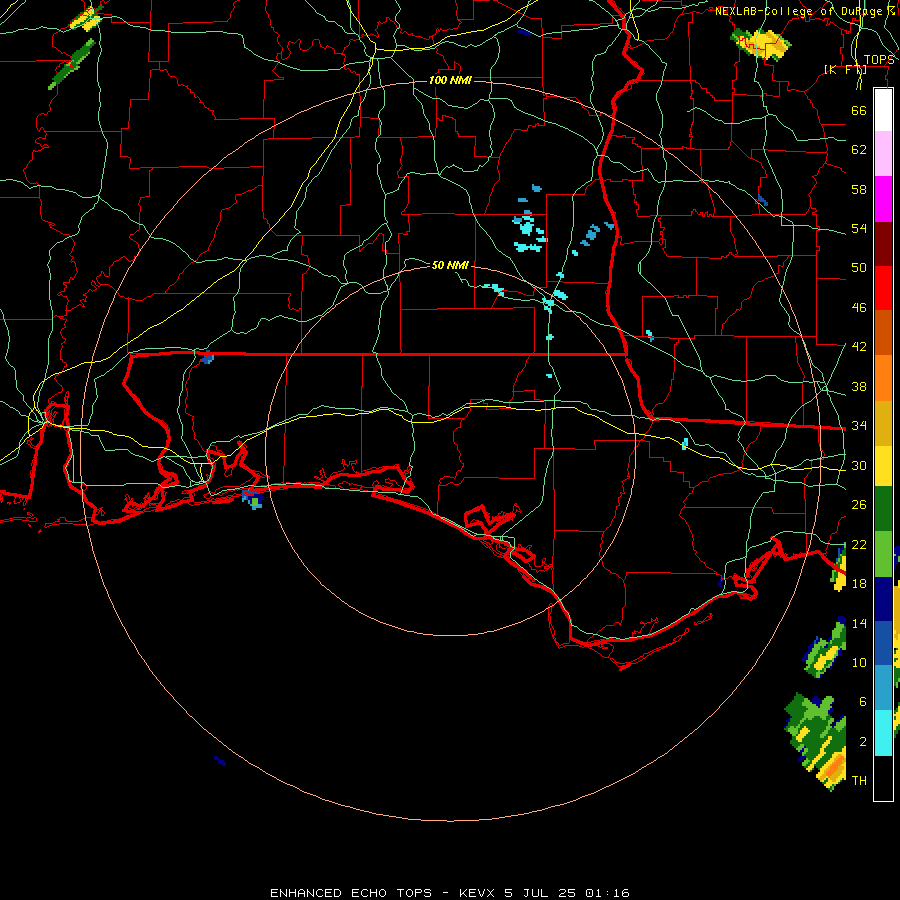
Task: Click the NEXLAB-College of DuPage credit text
Action: click(804, 11)
